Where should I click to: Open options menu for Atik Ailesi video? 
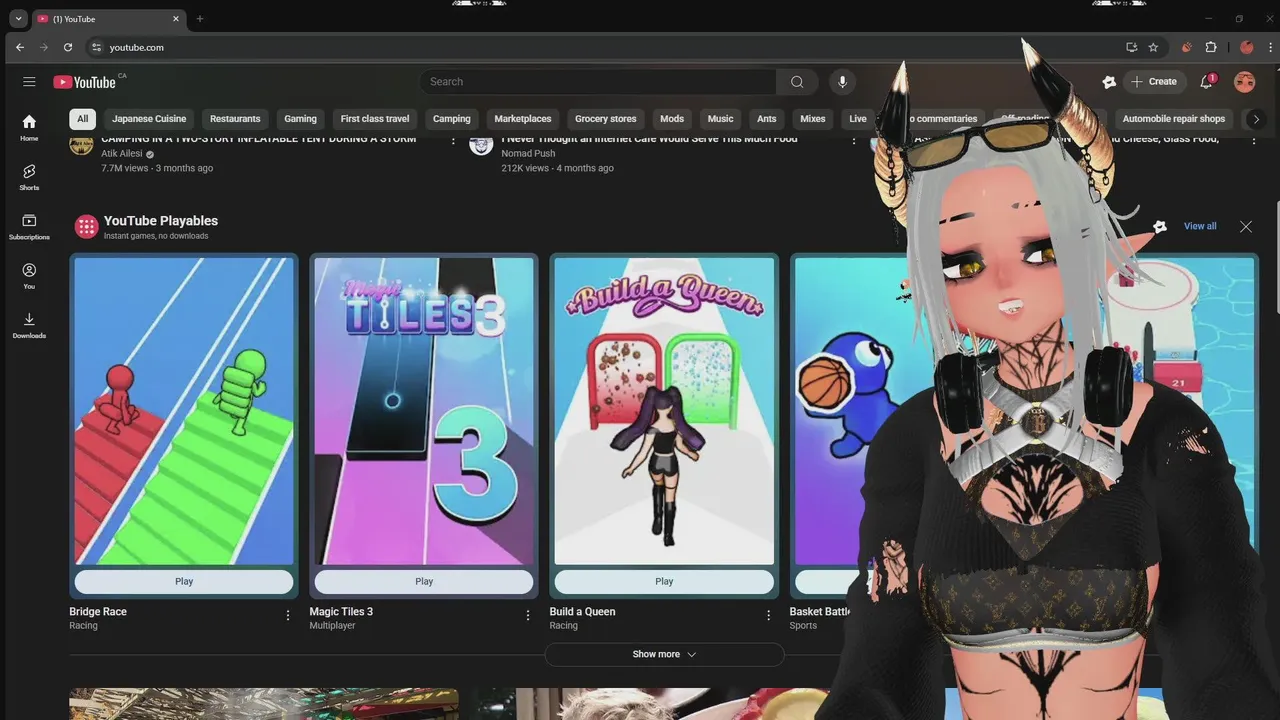tap(453, 142)
